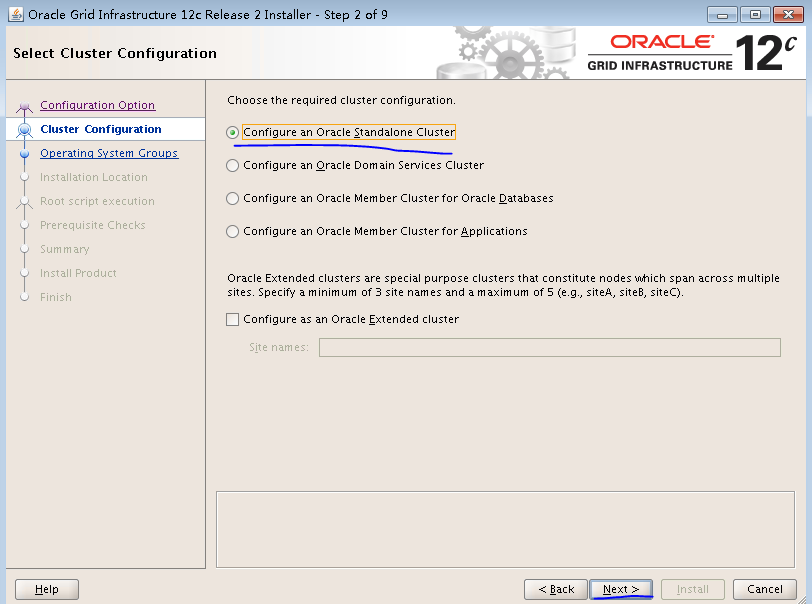Open Operating System Groups step link
Viewport: 812px width, 604px height.
[x=109, y=153]
